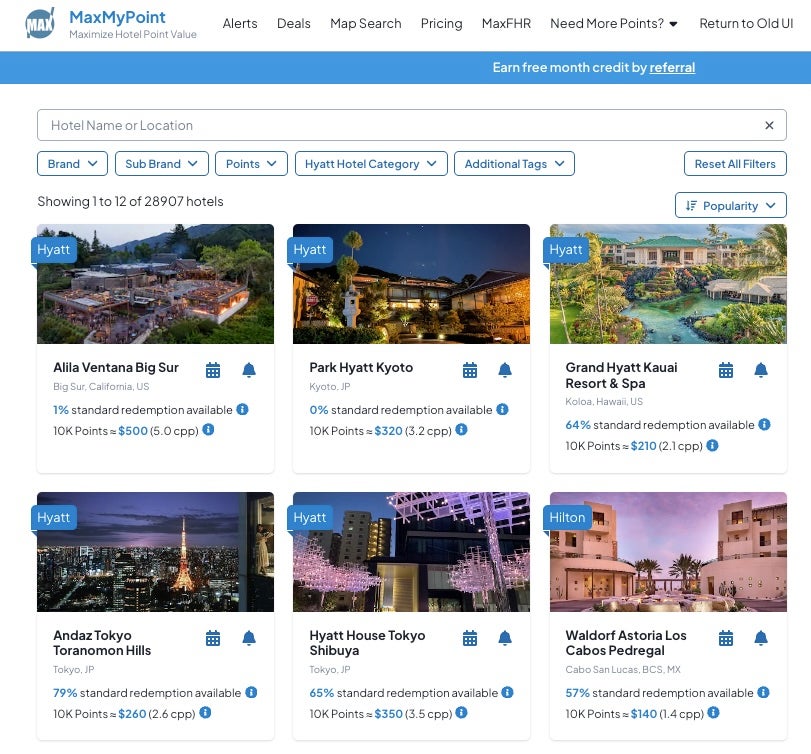The image size is (811, 754).
Task: Open calendar for Hyatt House Tokyo Shibuya
Action: coord(470,638)
